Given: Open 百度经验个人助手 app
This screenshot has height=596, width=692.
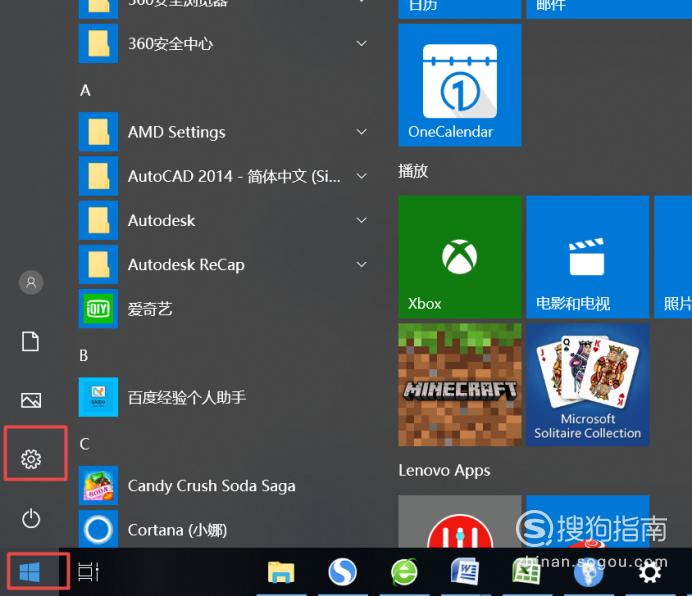Looking at the screenshot, I should click(225, 397).
